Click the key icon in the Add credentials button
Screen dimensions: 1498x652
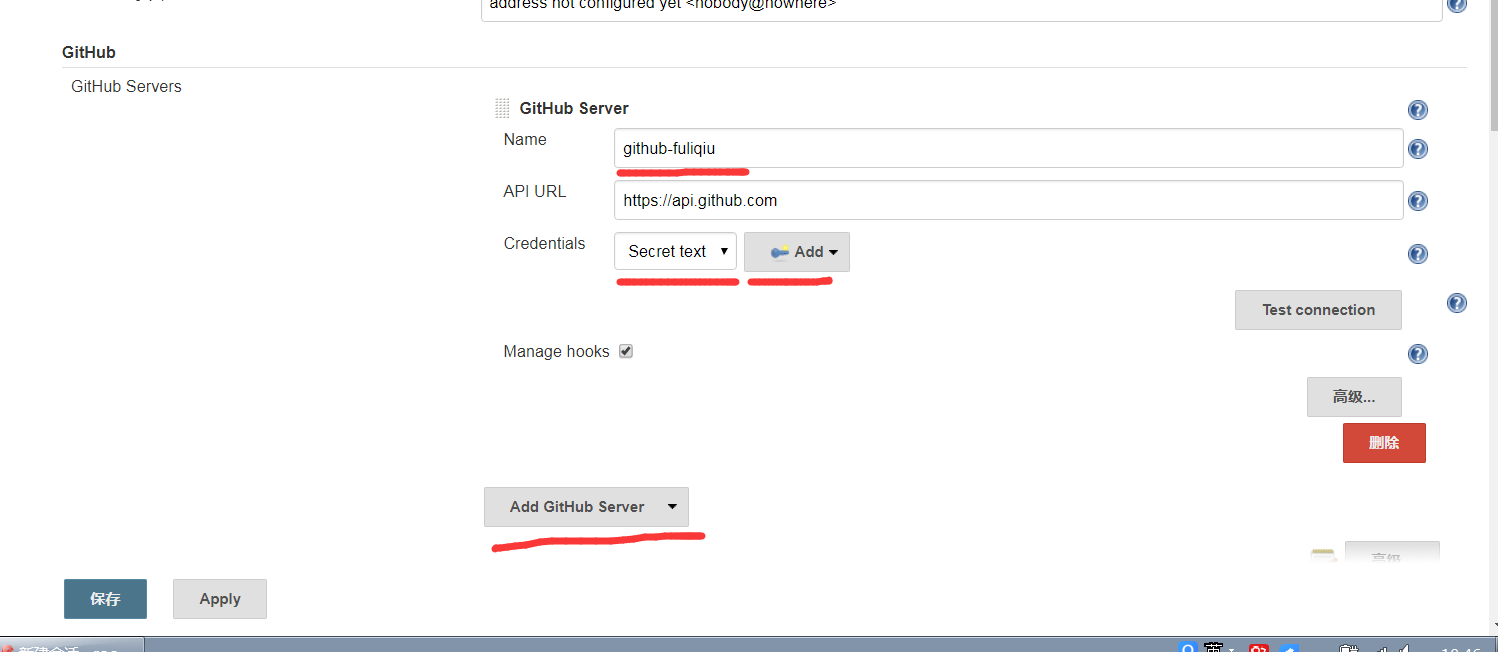[x=780, y=252]
